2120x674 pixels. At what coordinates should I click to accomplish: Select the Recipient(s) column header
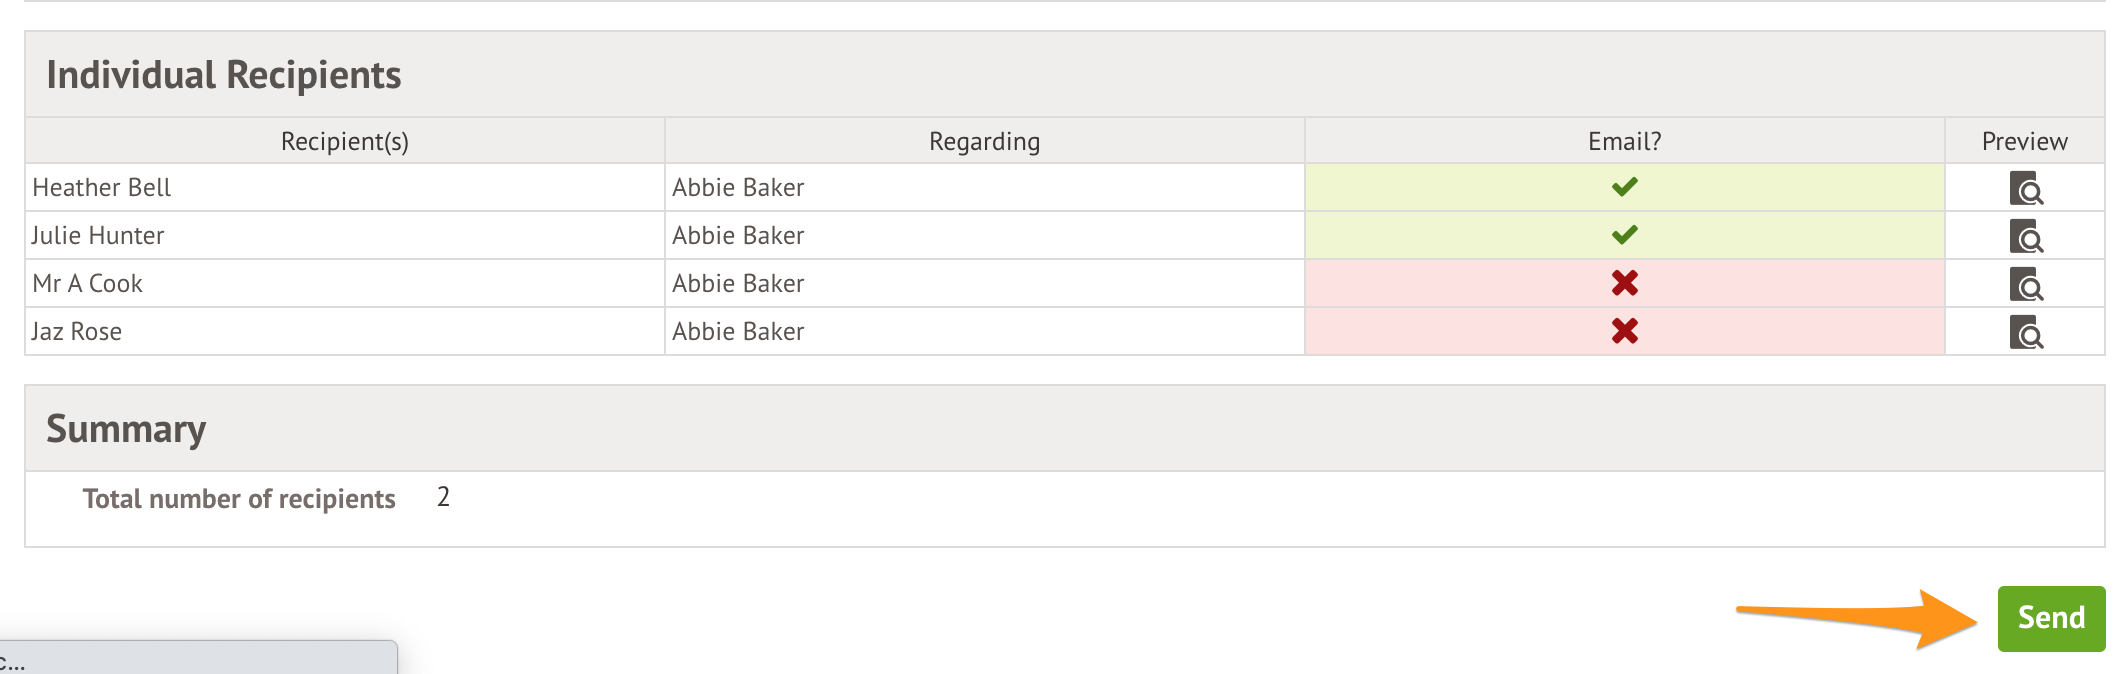point(345,141)
